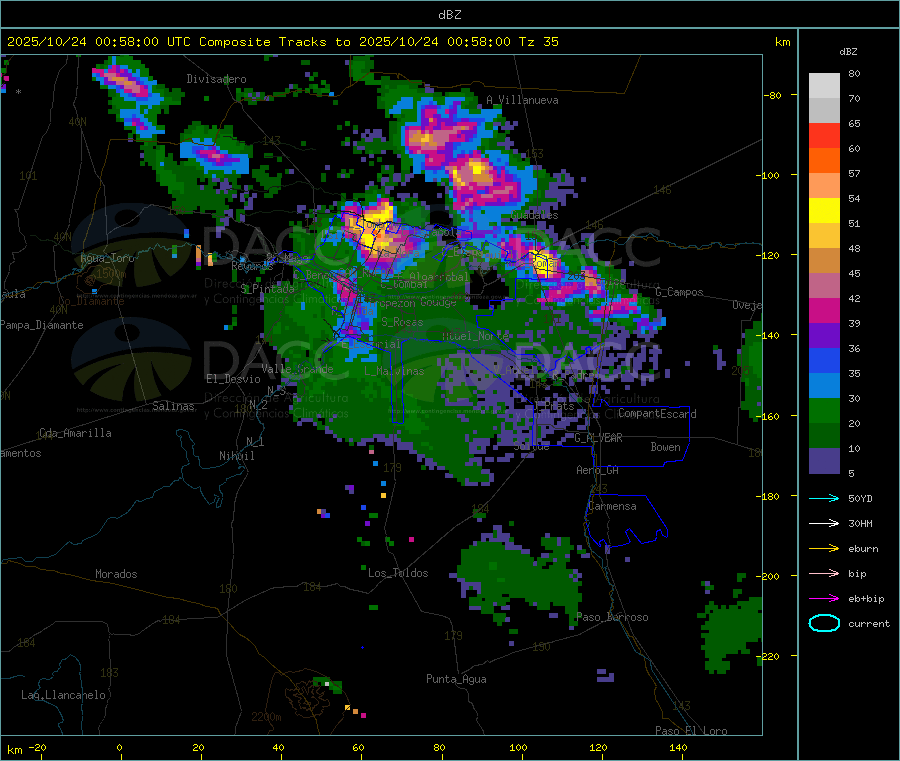Select the Nihuil place label
Viewport: 900px width, 761px height.
point(236,456)
